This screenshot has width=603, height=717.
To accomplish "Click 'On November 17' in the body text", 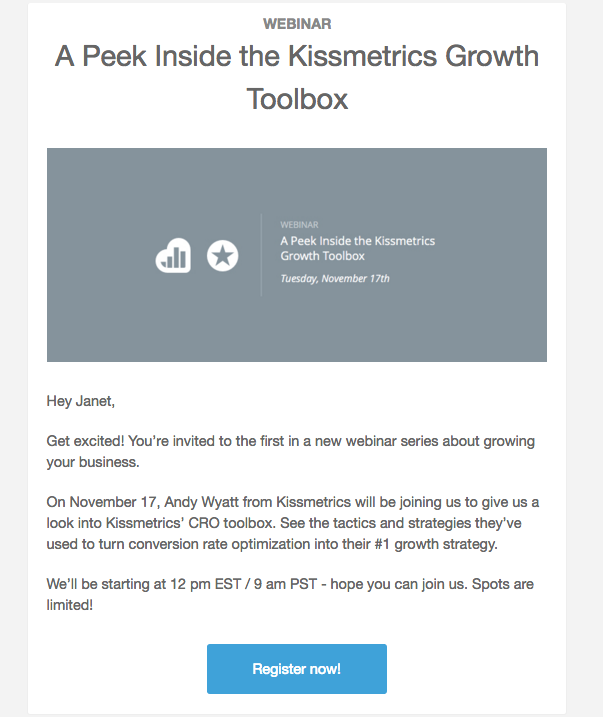I will (x=105, y=501).
